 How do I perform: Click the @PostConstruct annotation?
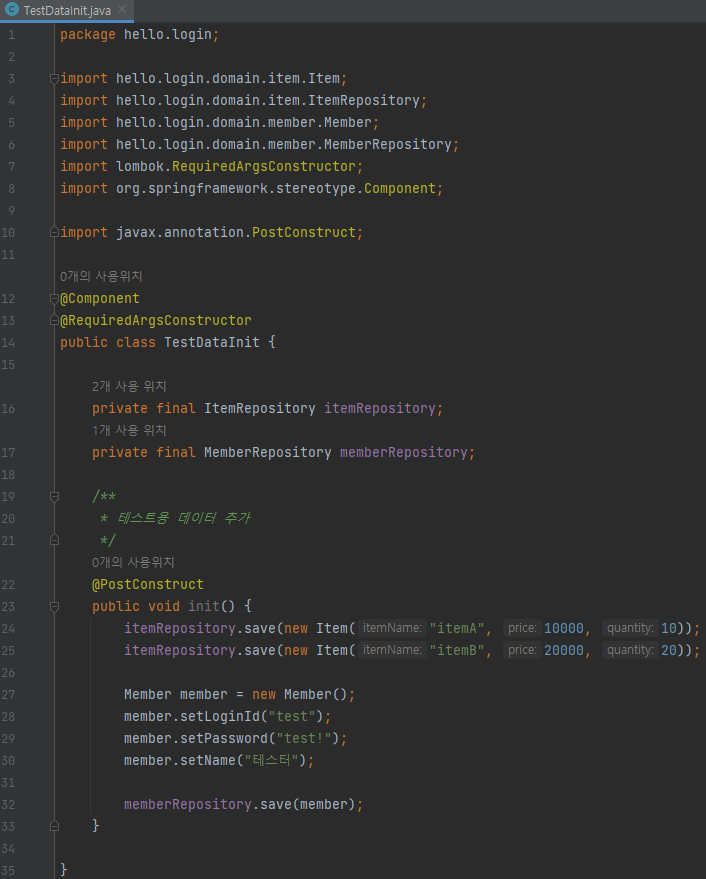tap(147, 584)
